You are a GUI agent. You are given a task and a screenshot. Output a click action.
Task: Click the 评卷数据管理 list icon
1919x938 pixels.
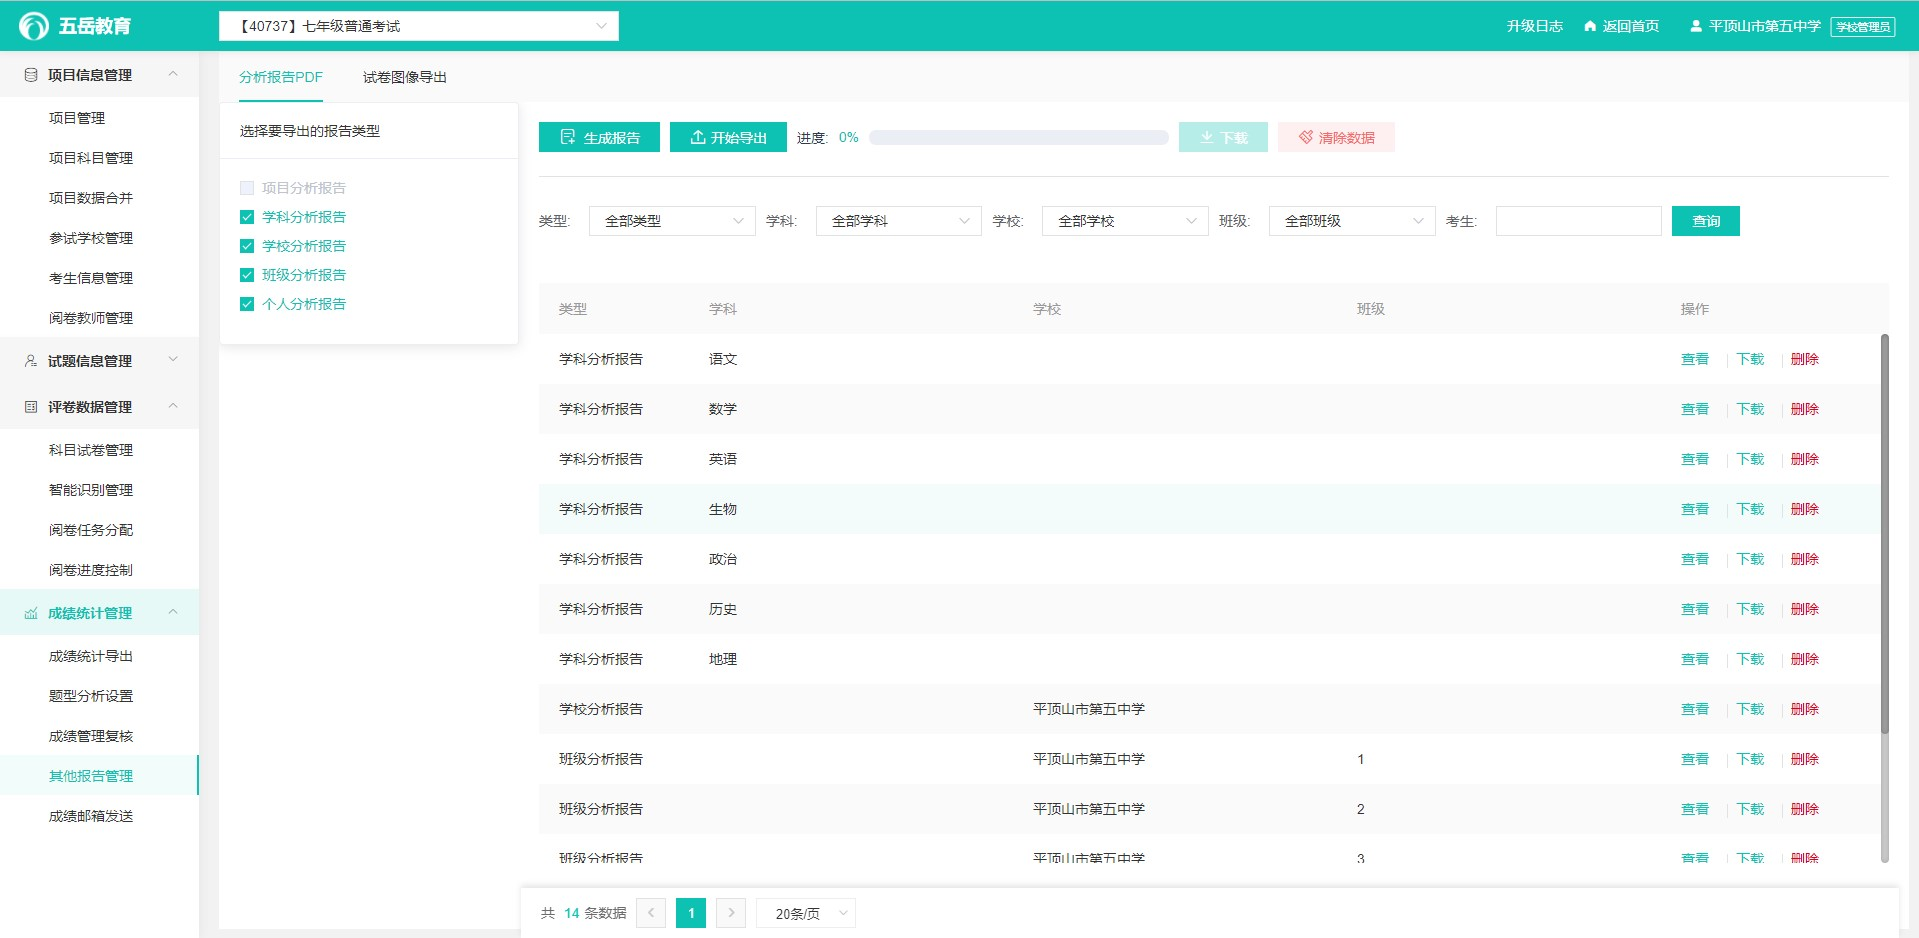(x=31, y=407)
